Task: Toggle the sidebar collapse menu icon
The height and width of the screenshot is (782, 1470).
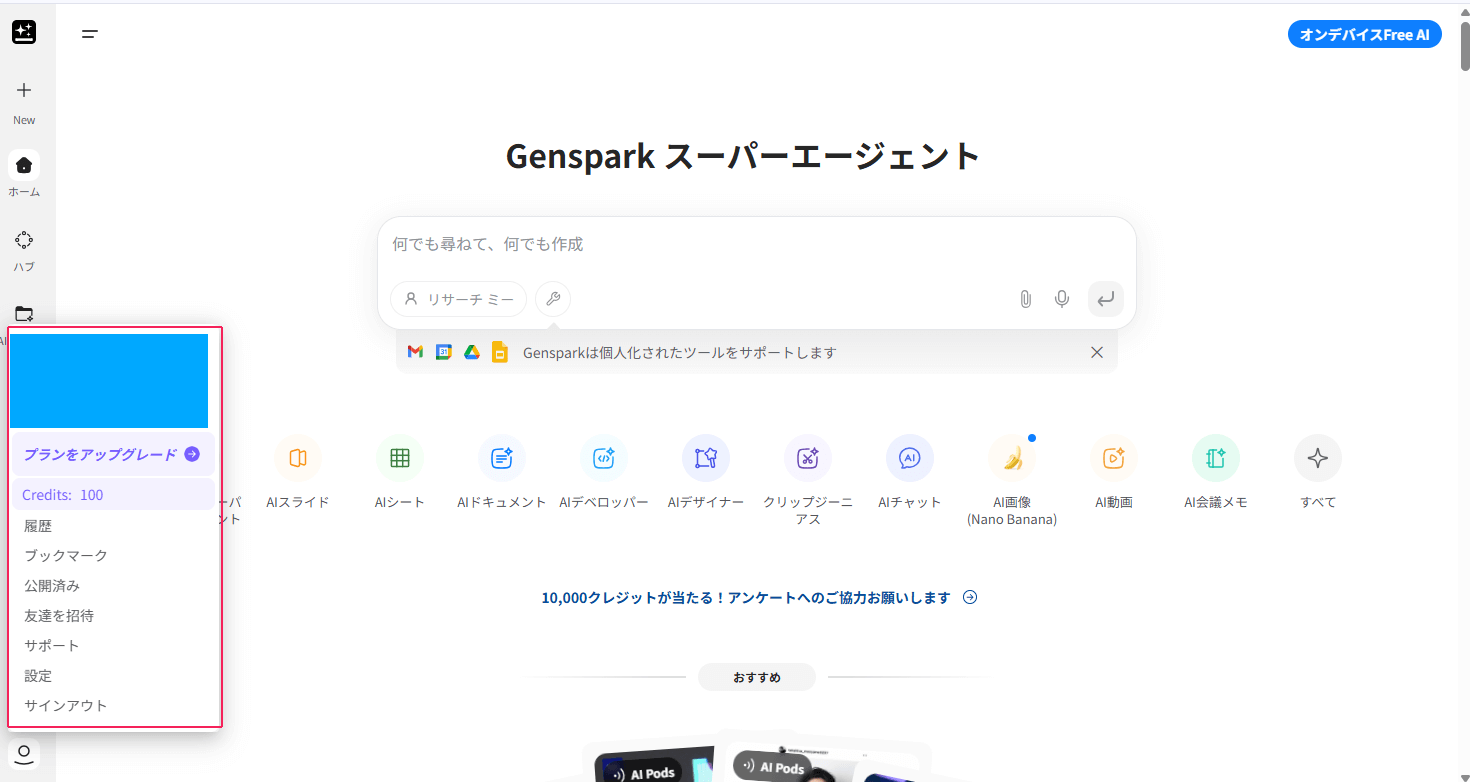Action: point(90,34)
